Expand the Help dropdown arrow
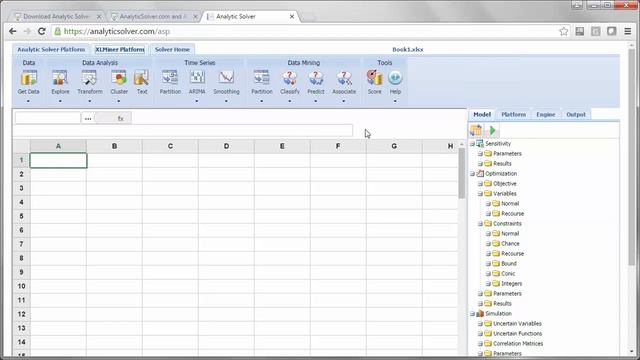 [x=395, y=101]
